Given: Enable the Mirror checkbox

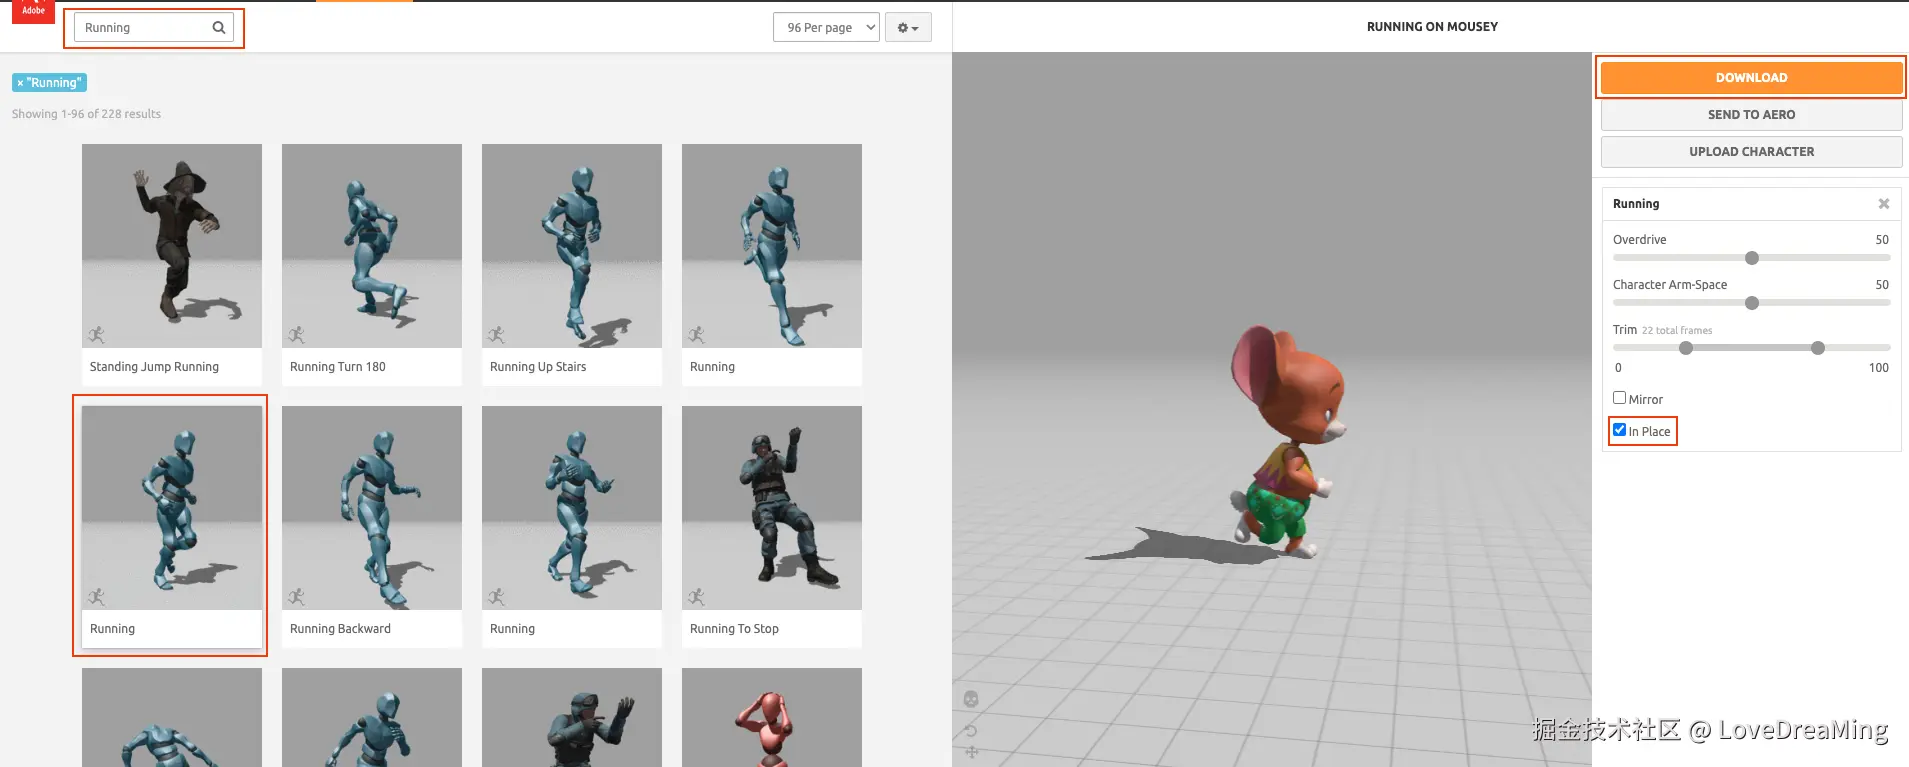Looking at the screenshot, I should tap(1619, 398).
